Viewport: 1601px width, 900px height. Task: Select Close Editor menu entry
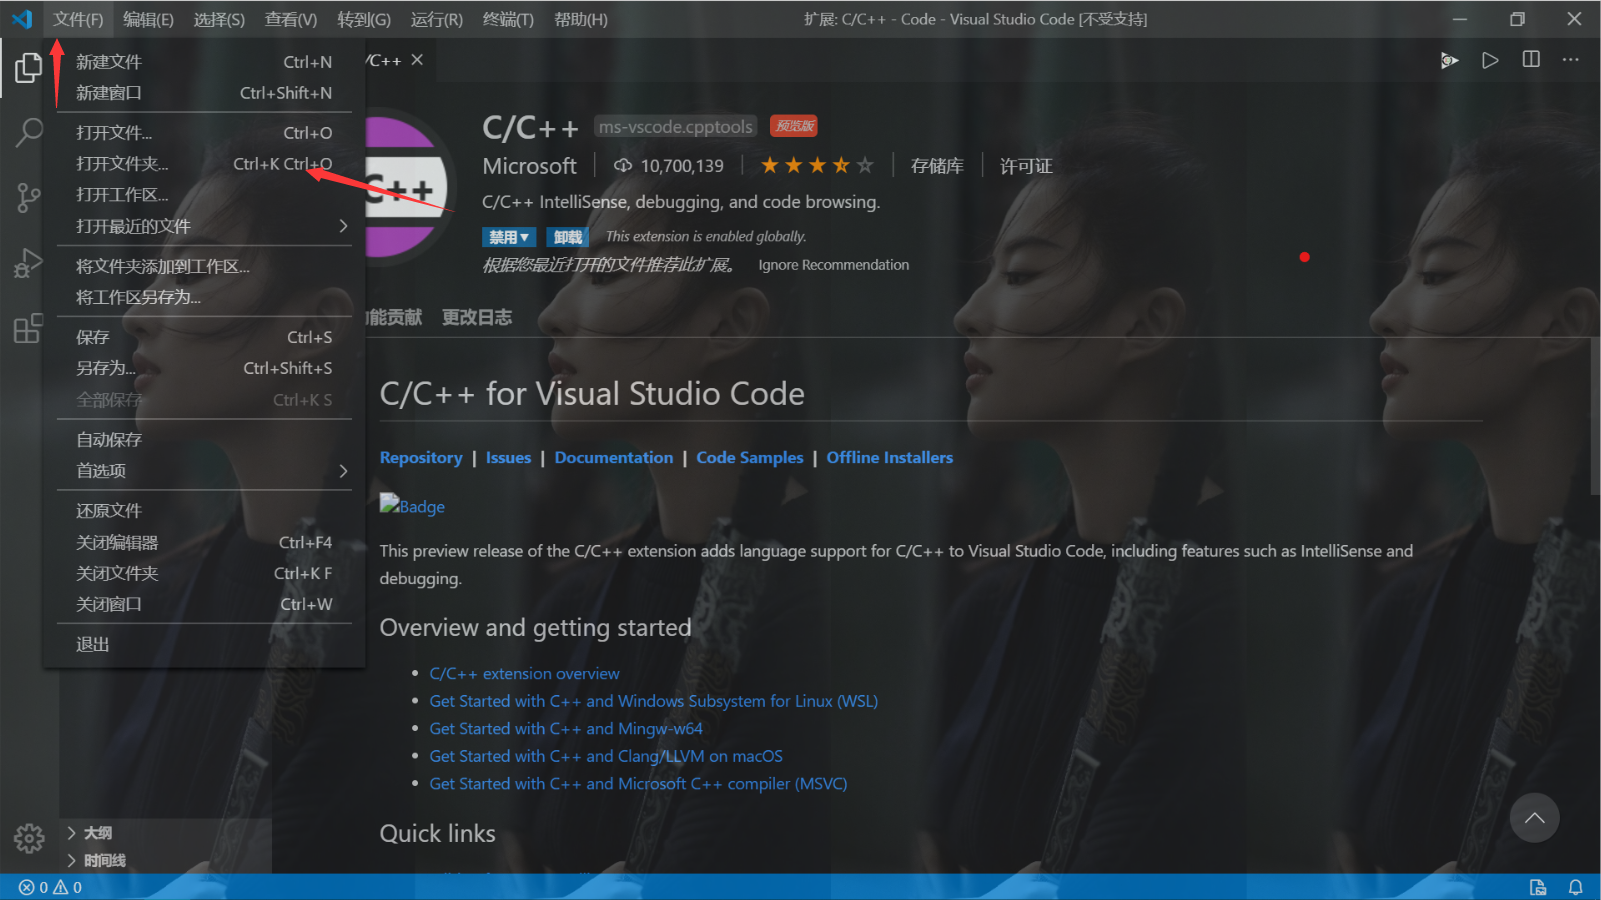pyautogui.click(x=205, y=542)
